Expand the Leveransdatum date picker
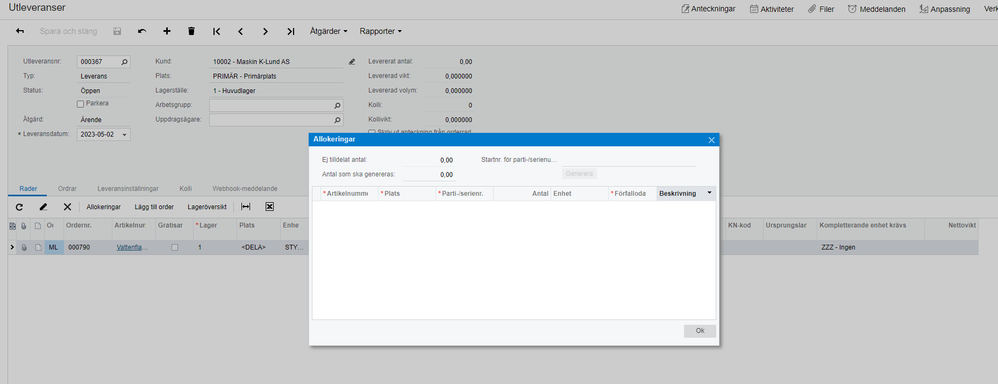 [124, 135]
